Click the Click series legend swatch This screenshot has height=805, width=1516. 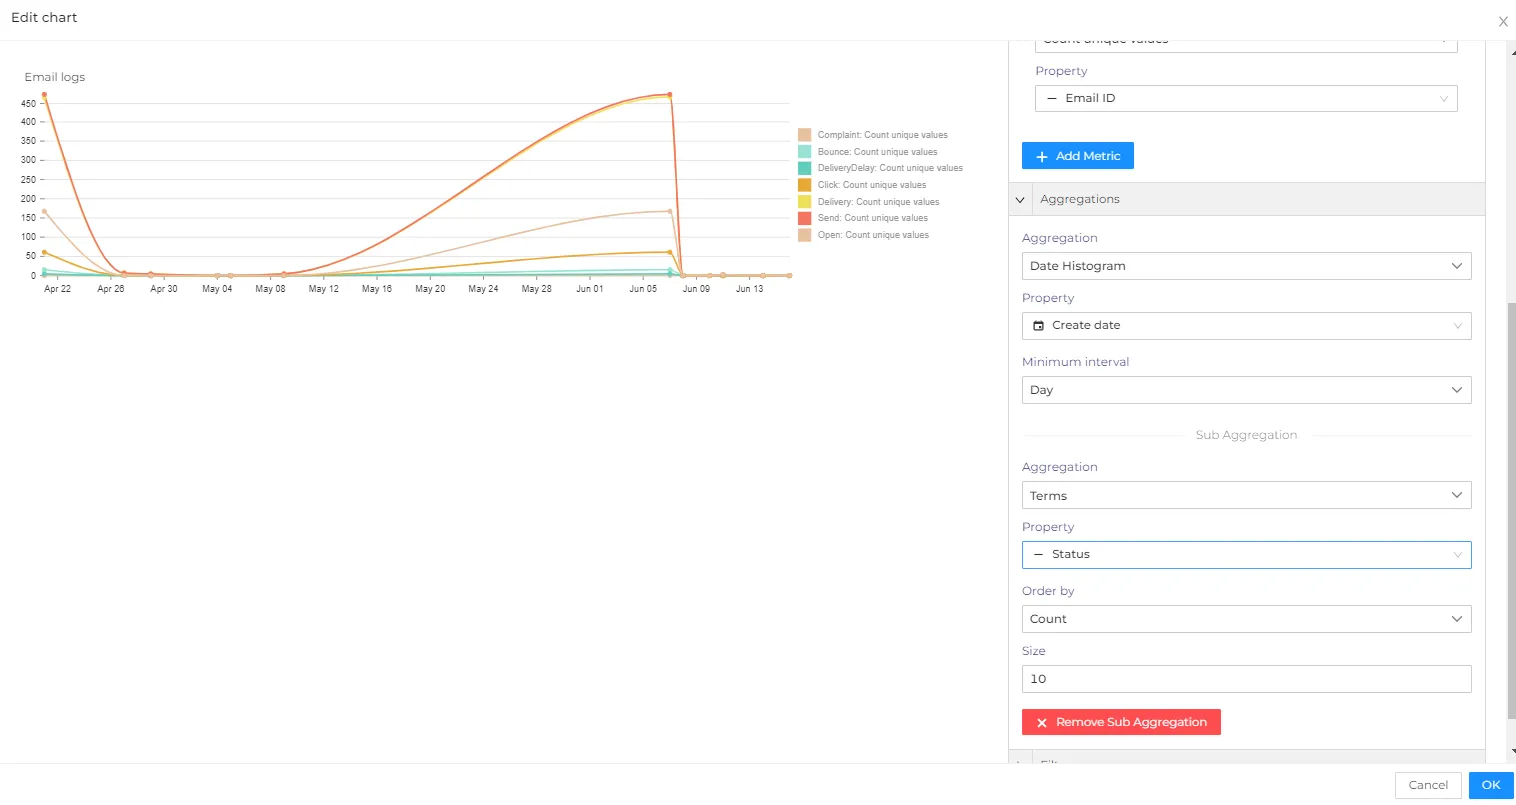804,185
